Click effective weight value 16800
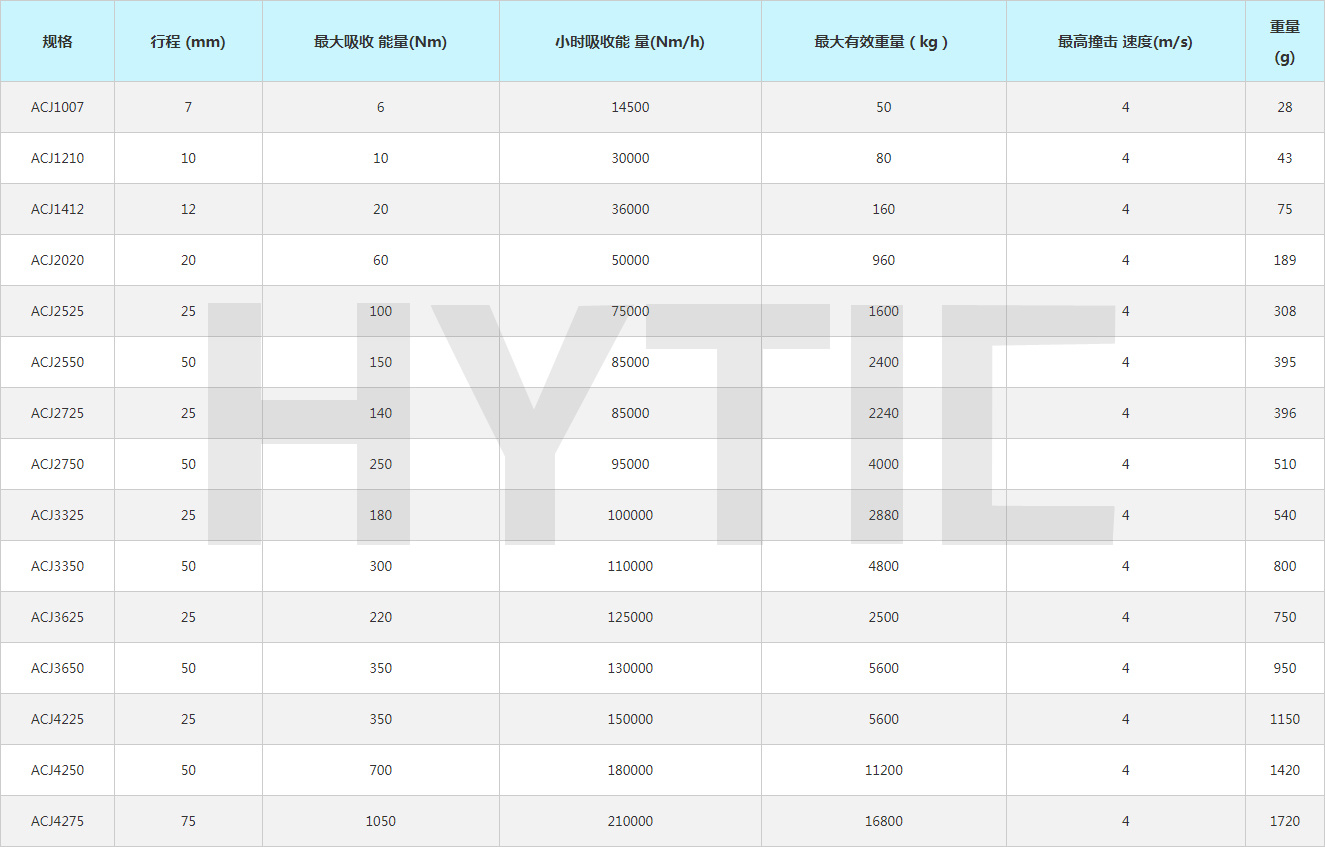The height and width of the screenshot is (847, 1325). (x=884, y=821)
